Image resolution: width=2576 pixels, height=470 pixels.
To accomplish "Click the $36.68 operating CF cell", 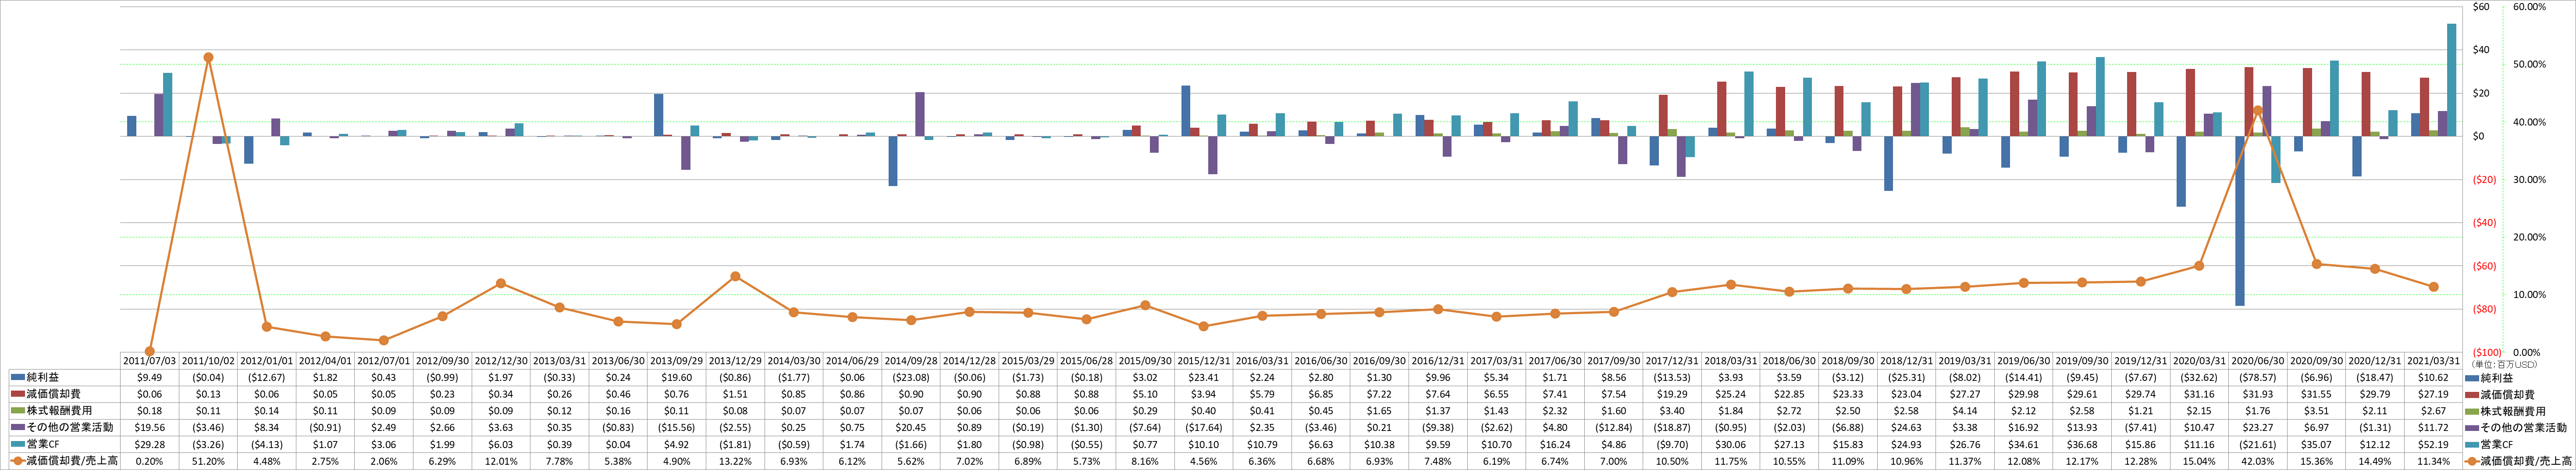I will tap(2082, 444).
